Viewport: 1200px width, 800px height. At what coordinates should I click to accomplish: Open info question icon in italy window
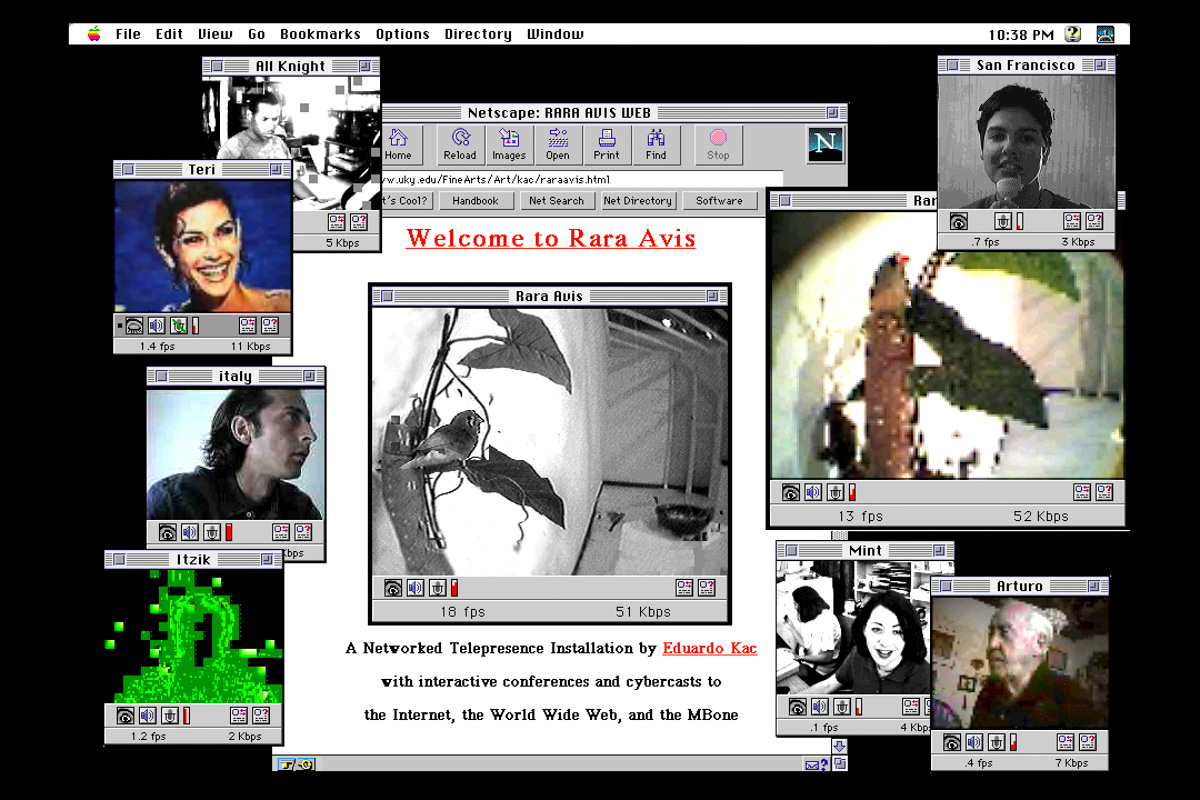point(303,532)
